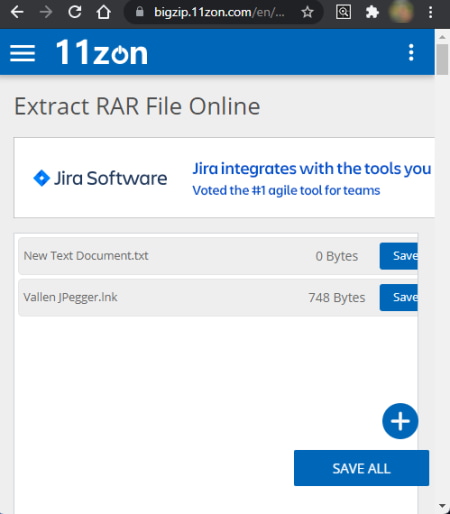Image resolution: width=450 pixels, height=514 pixels.
Task: Save the New Text Document.txt file
Action: 399,256
